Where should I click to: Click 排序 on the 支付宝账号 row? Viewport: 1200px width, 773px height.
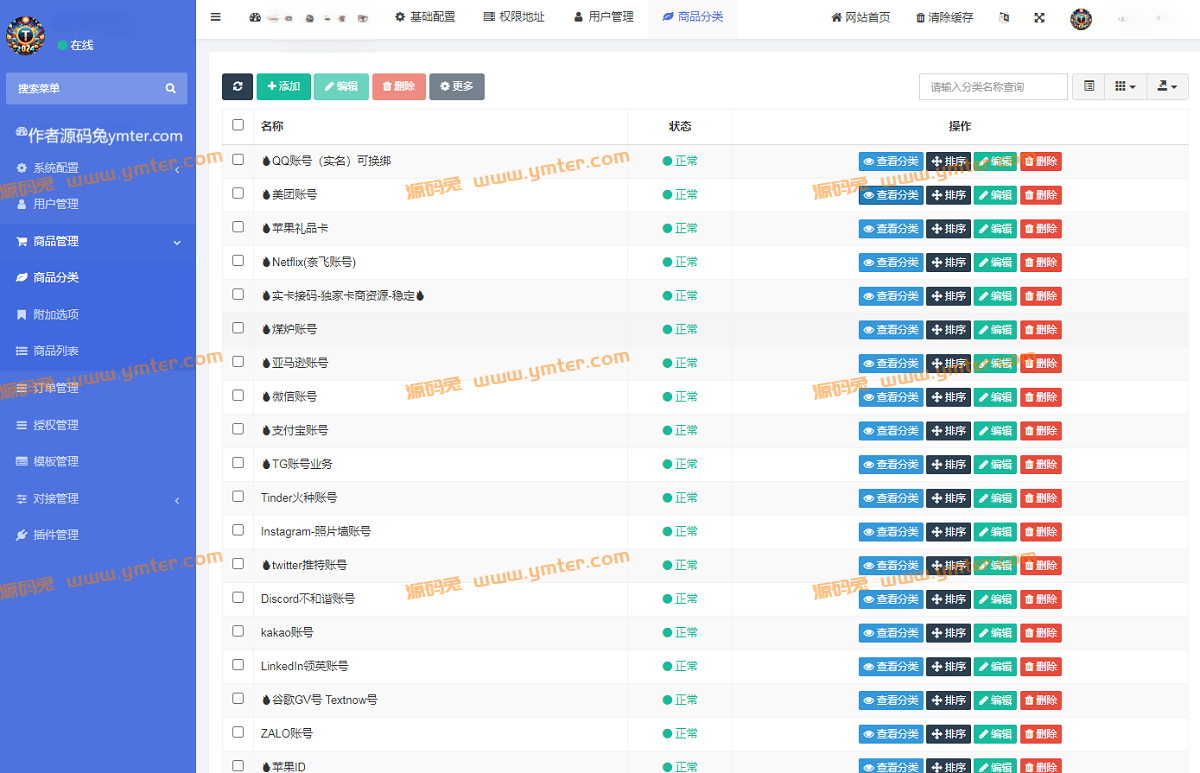point(948,431)
